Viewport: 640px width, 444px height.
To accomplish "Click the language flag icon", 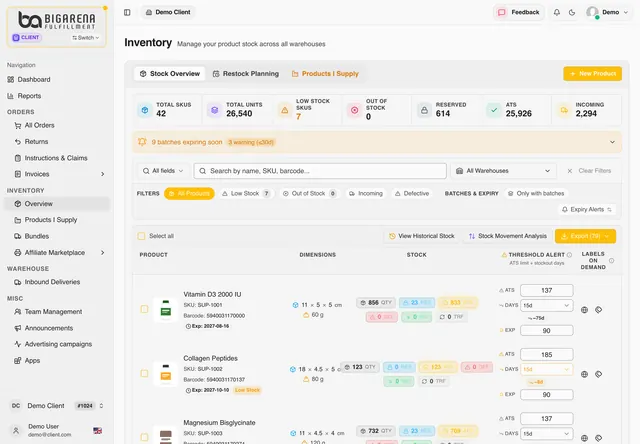I will [98, 431].
